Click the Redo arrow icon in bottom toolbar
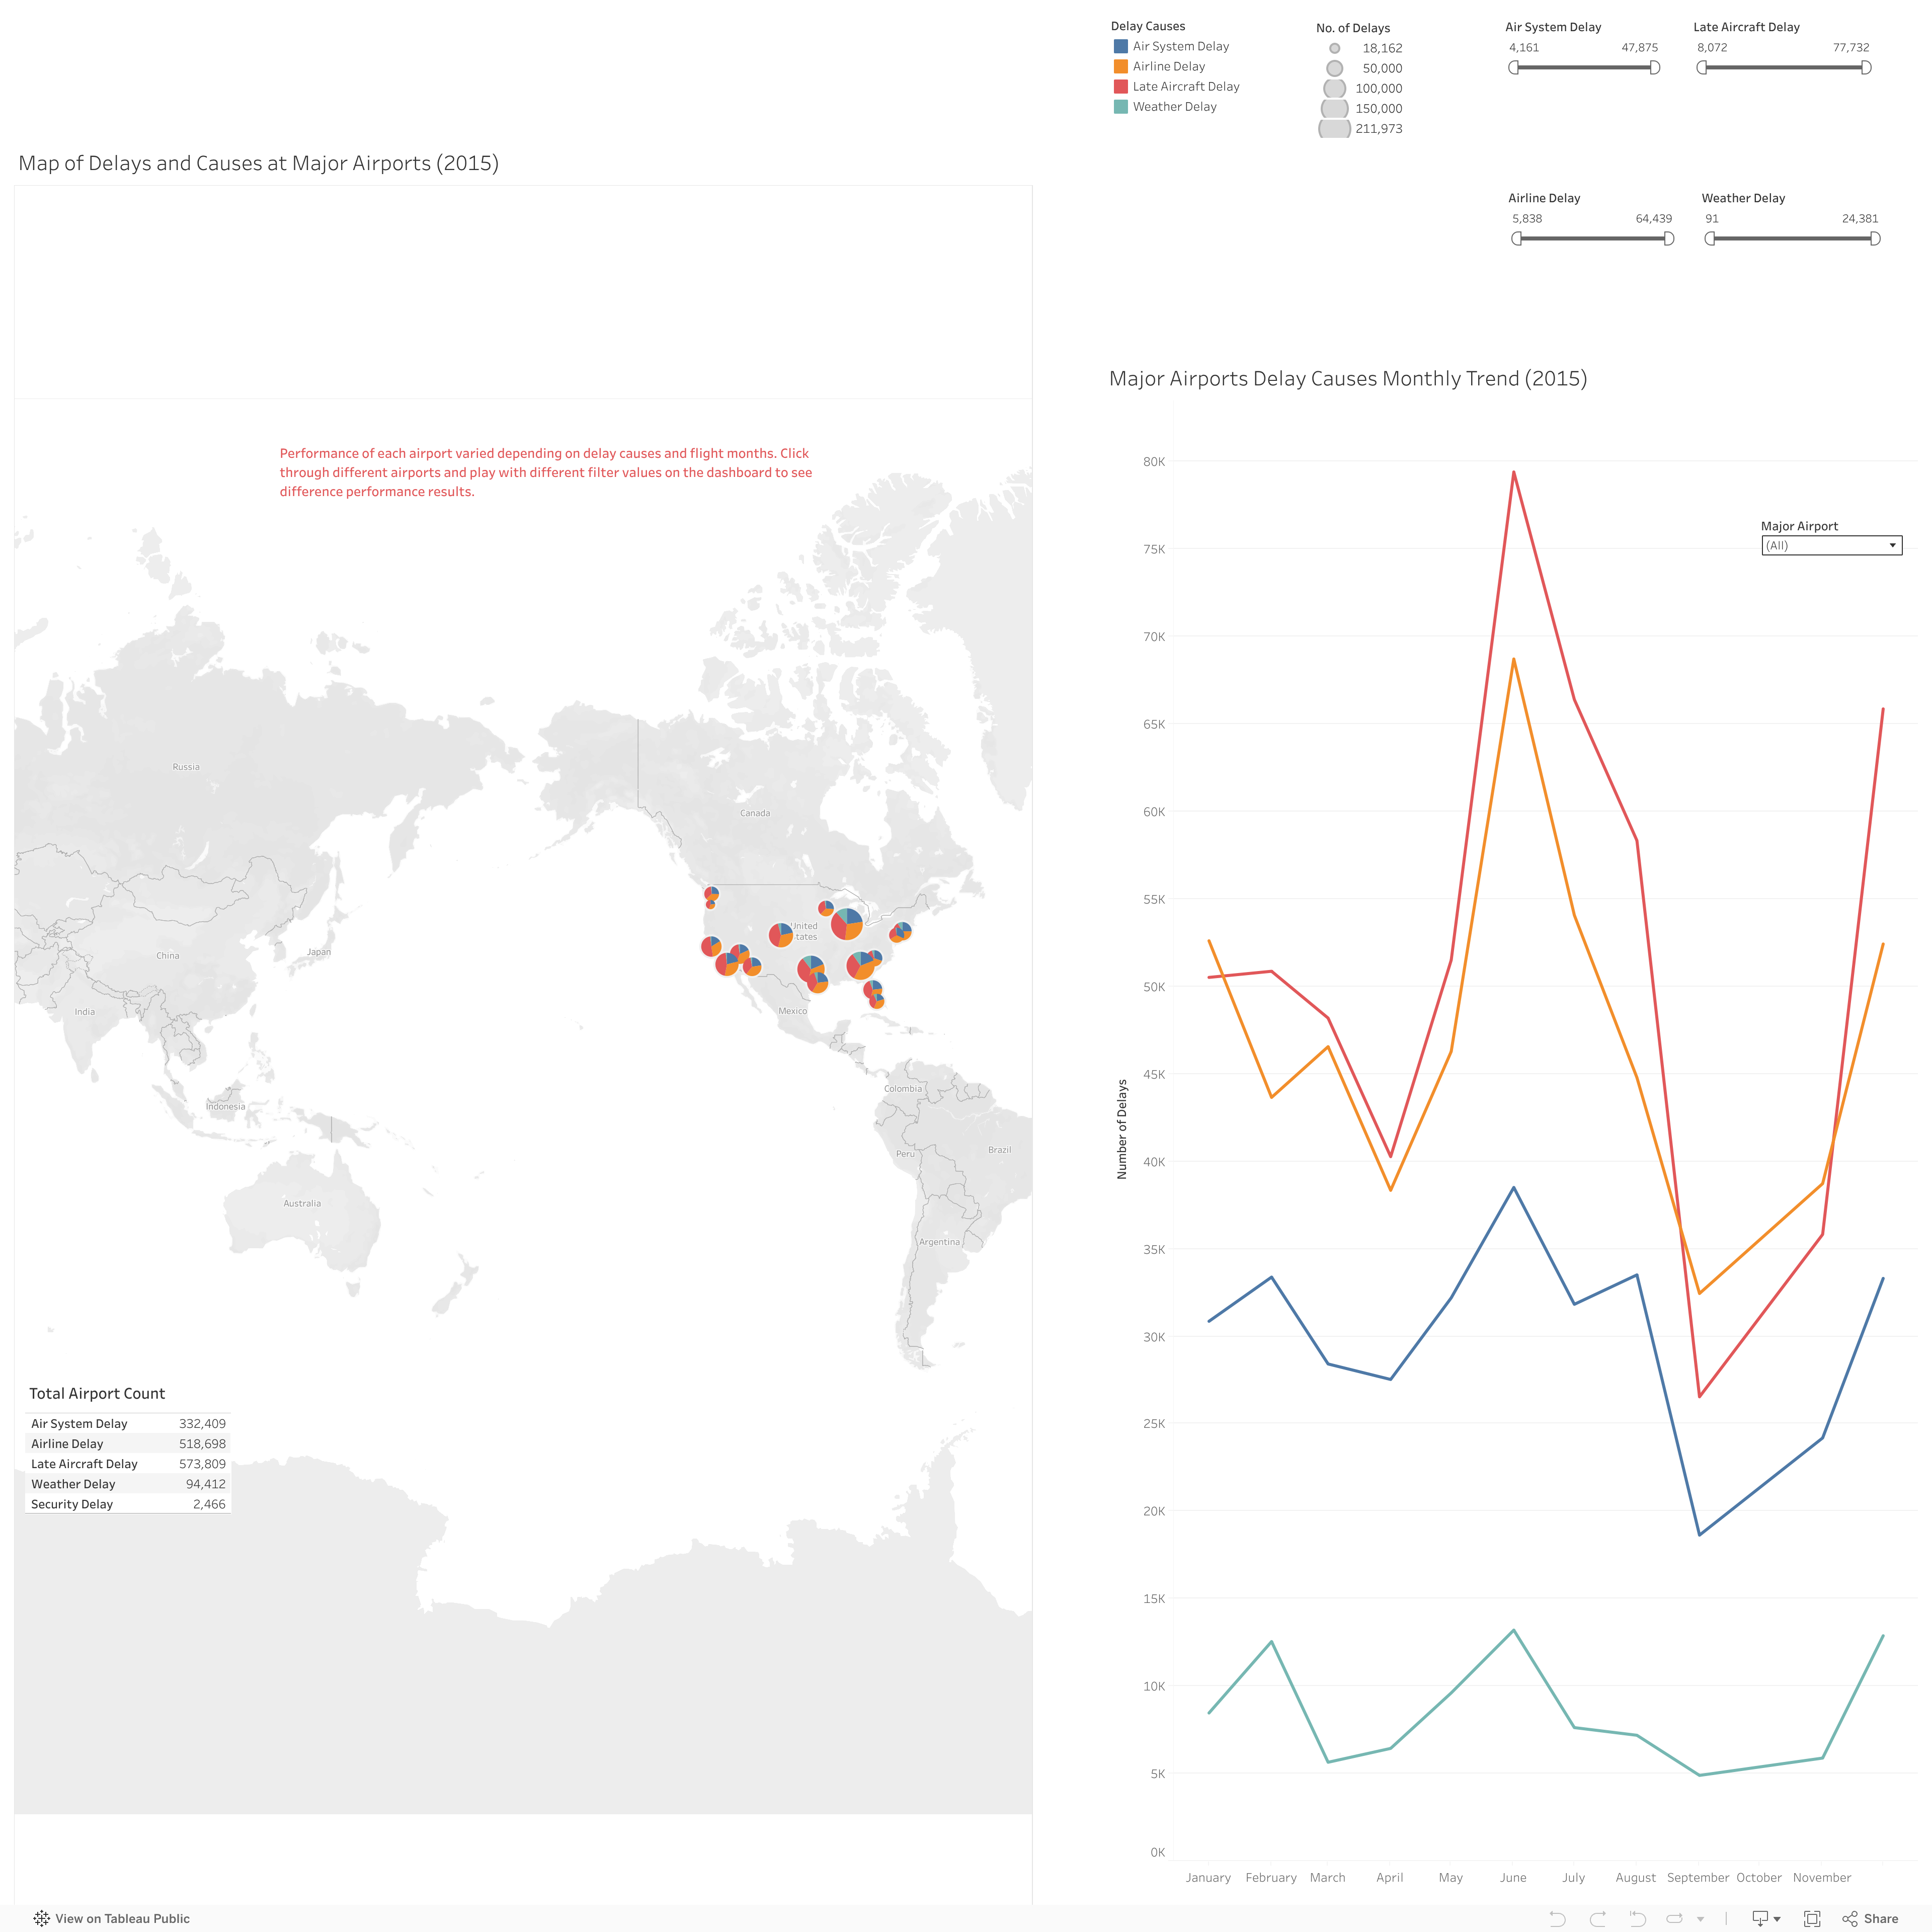This screenshot has width=1932, height=1932. click(x=1597, y=1918)
